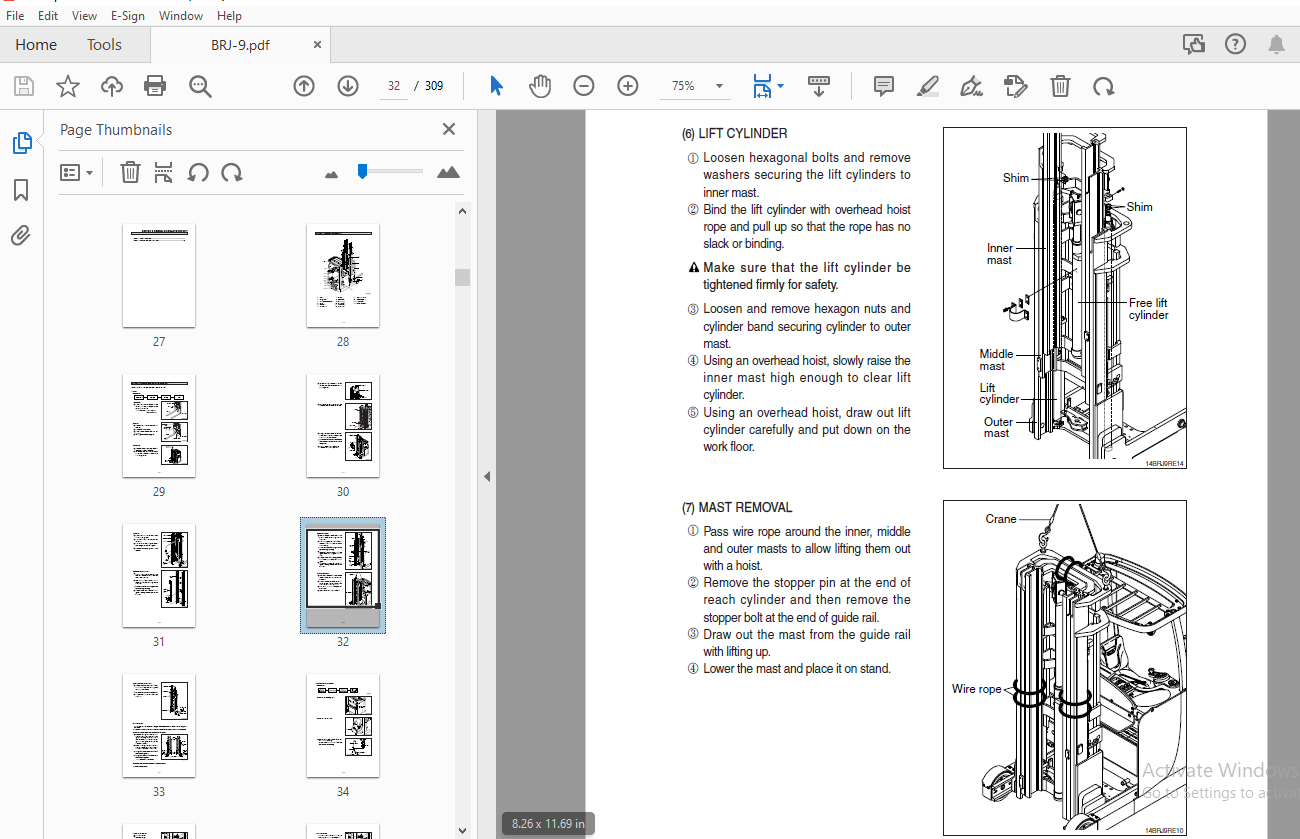Screen dimensions: 1300x839
Task: Reduce thumbnail size with small mountain icon
Action: point(332,174)
